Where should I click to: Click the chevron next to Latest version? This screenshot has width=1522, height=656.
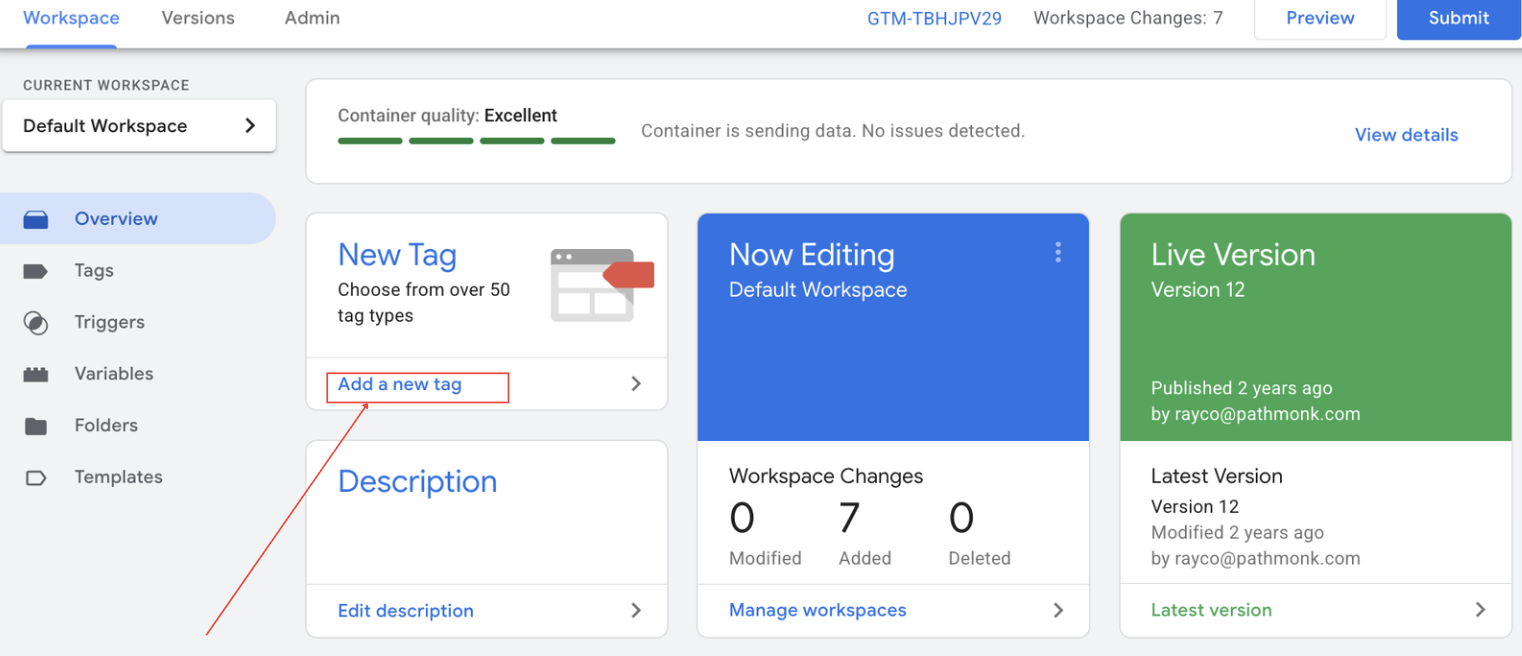pyautogui.click(x=1480, y=610)
